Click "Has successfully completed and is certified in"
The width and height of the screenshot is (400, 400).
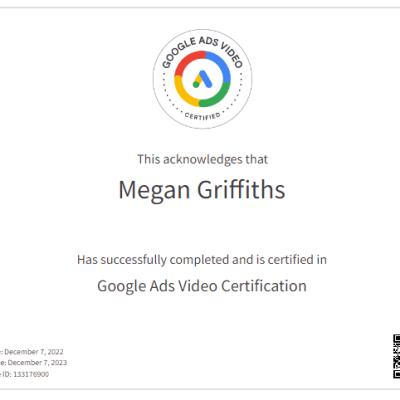click(x=202, y=260)
